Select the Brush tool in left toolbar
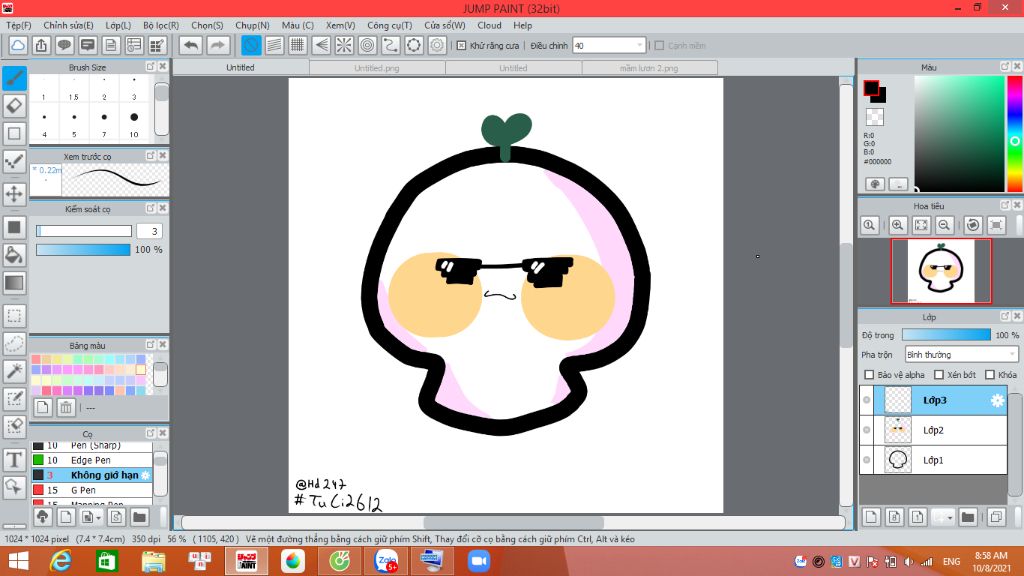This screenshot has width=1024, height=576. pos(14,78)
